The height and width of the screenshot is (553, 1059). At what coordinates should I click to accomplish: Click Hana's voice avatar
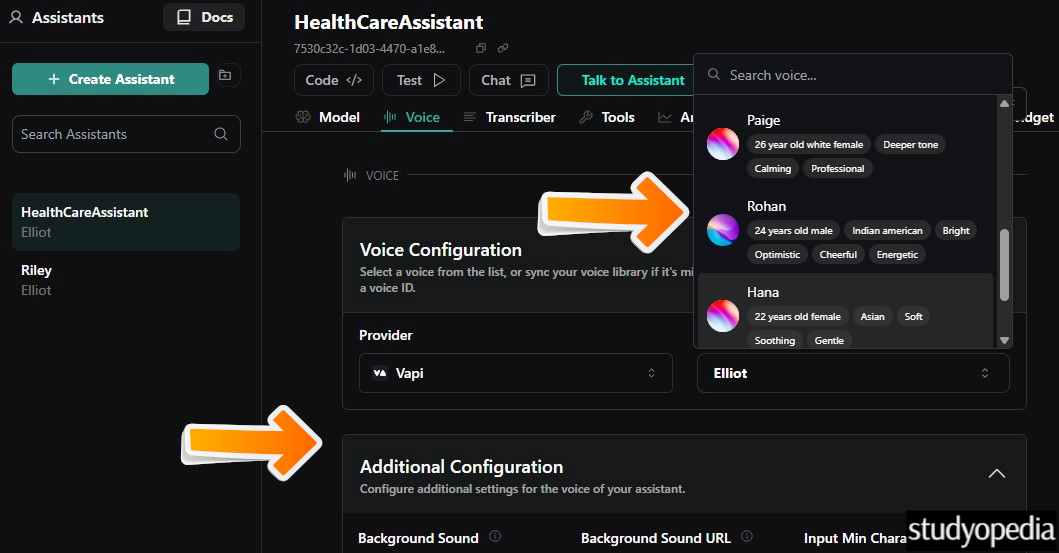point(723,316)
